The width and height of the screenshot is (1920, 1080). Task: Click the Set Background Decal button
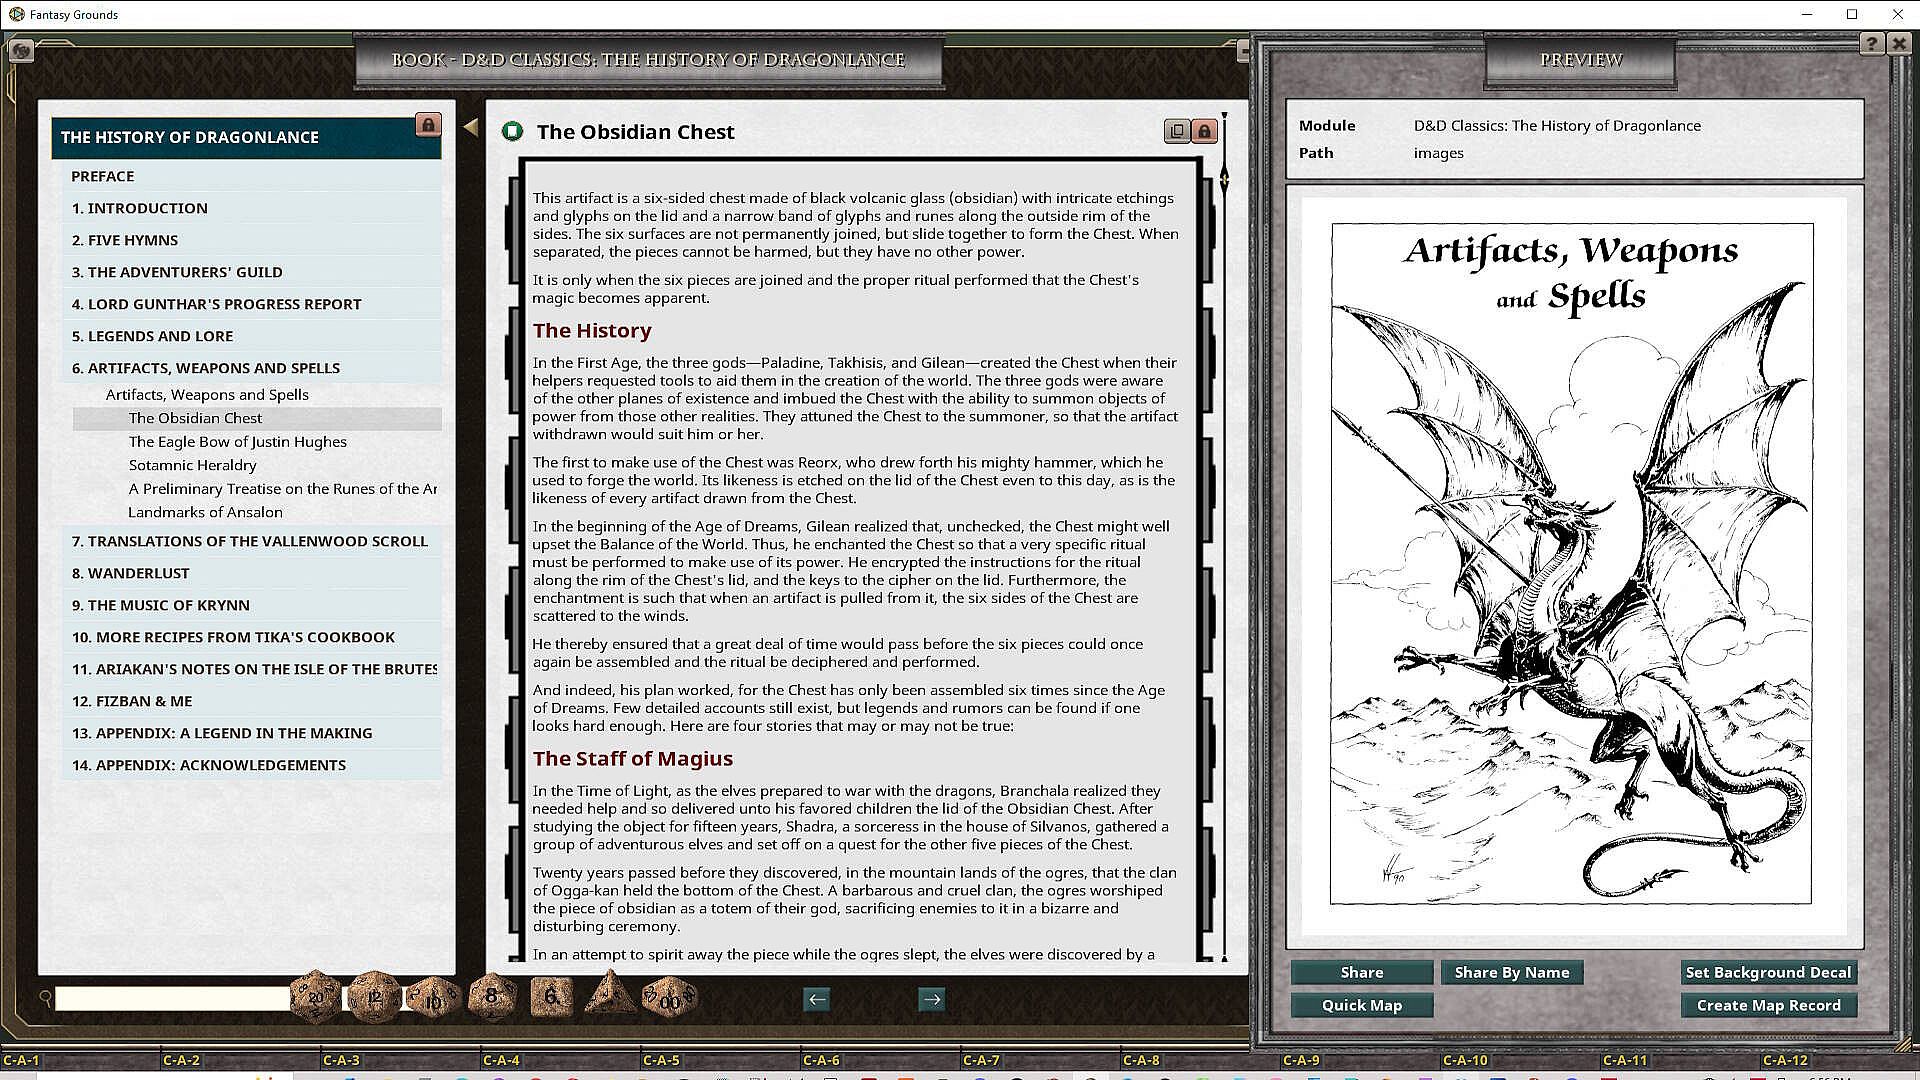click(1768, 973)
